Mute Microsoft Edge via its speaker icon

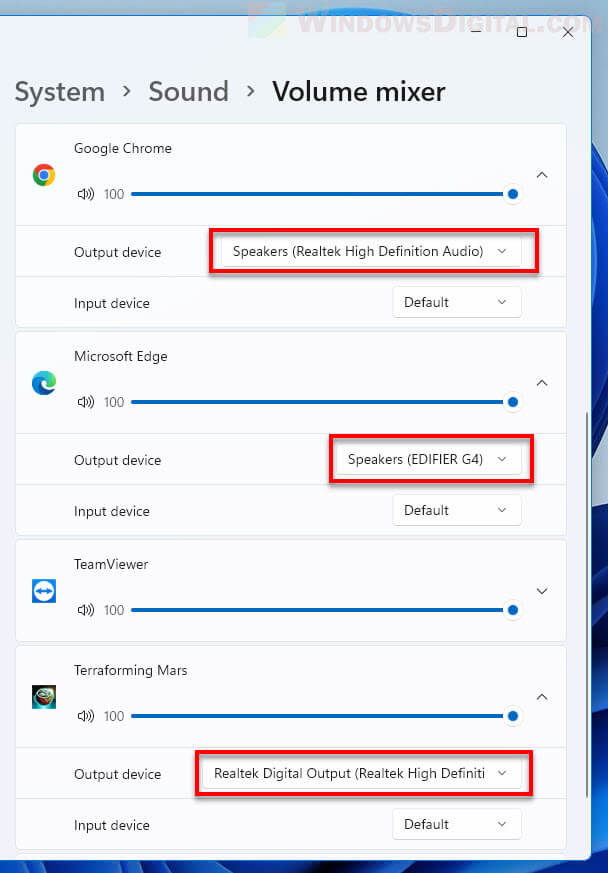click(x=86, y=402)
